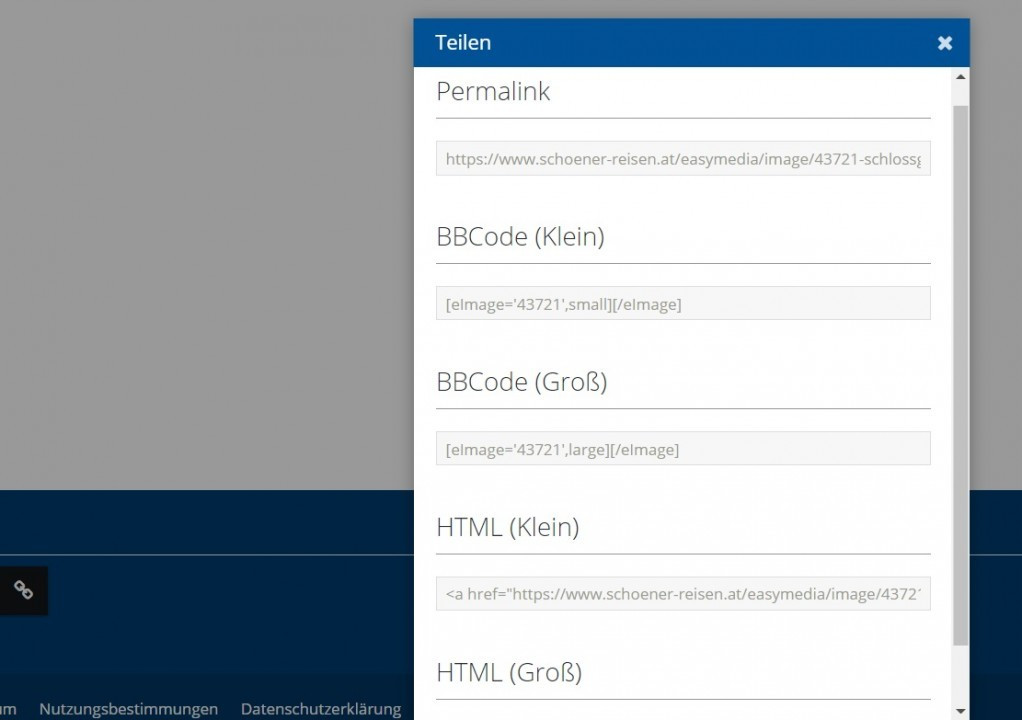Click the dimmed gray background beside the dialog
This screenshot has width=1022, height=720.
click(x=200, y=250)
